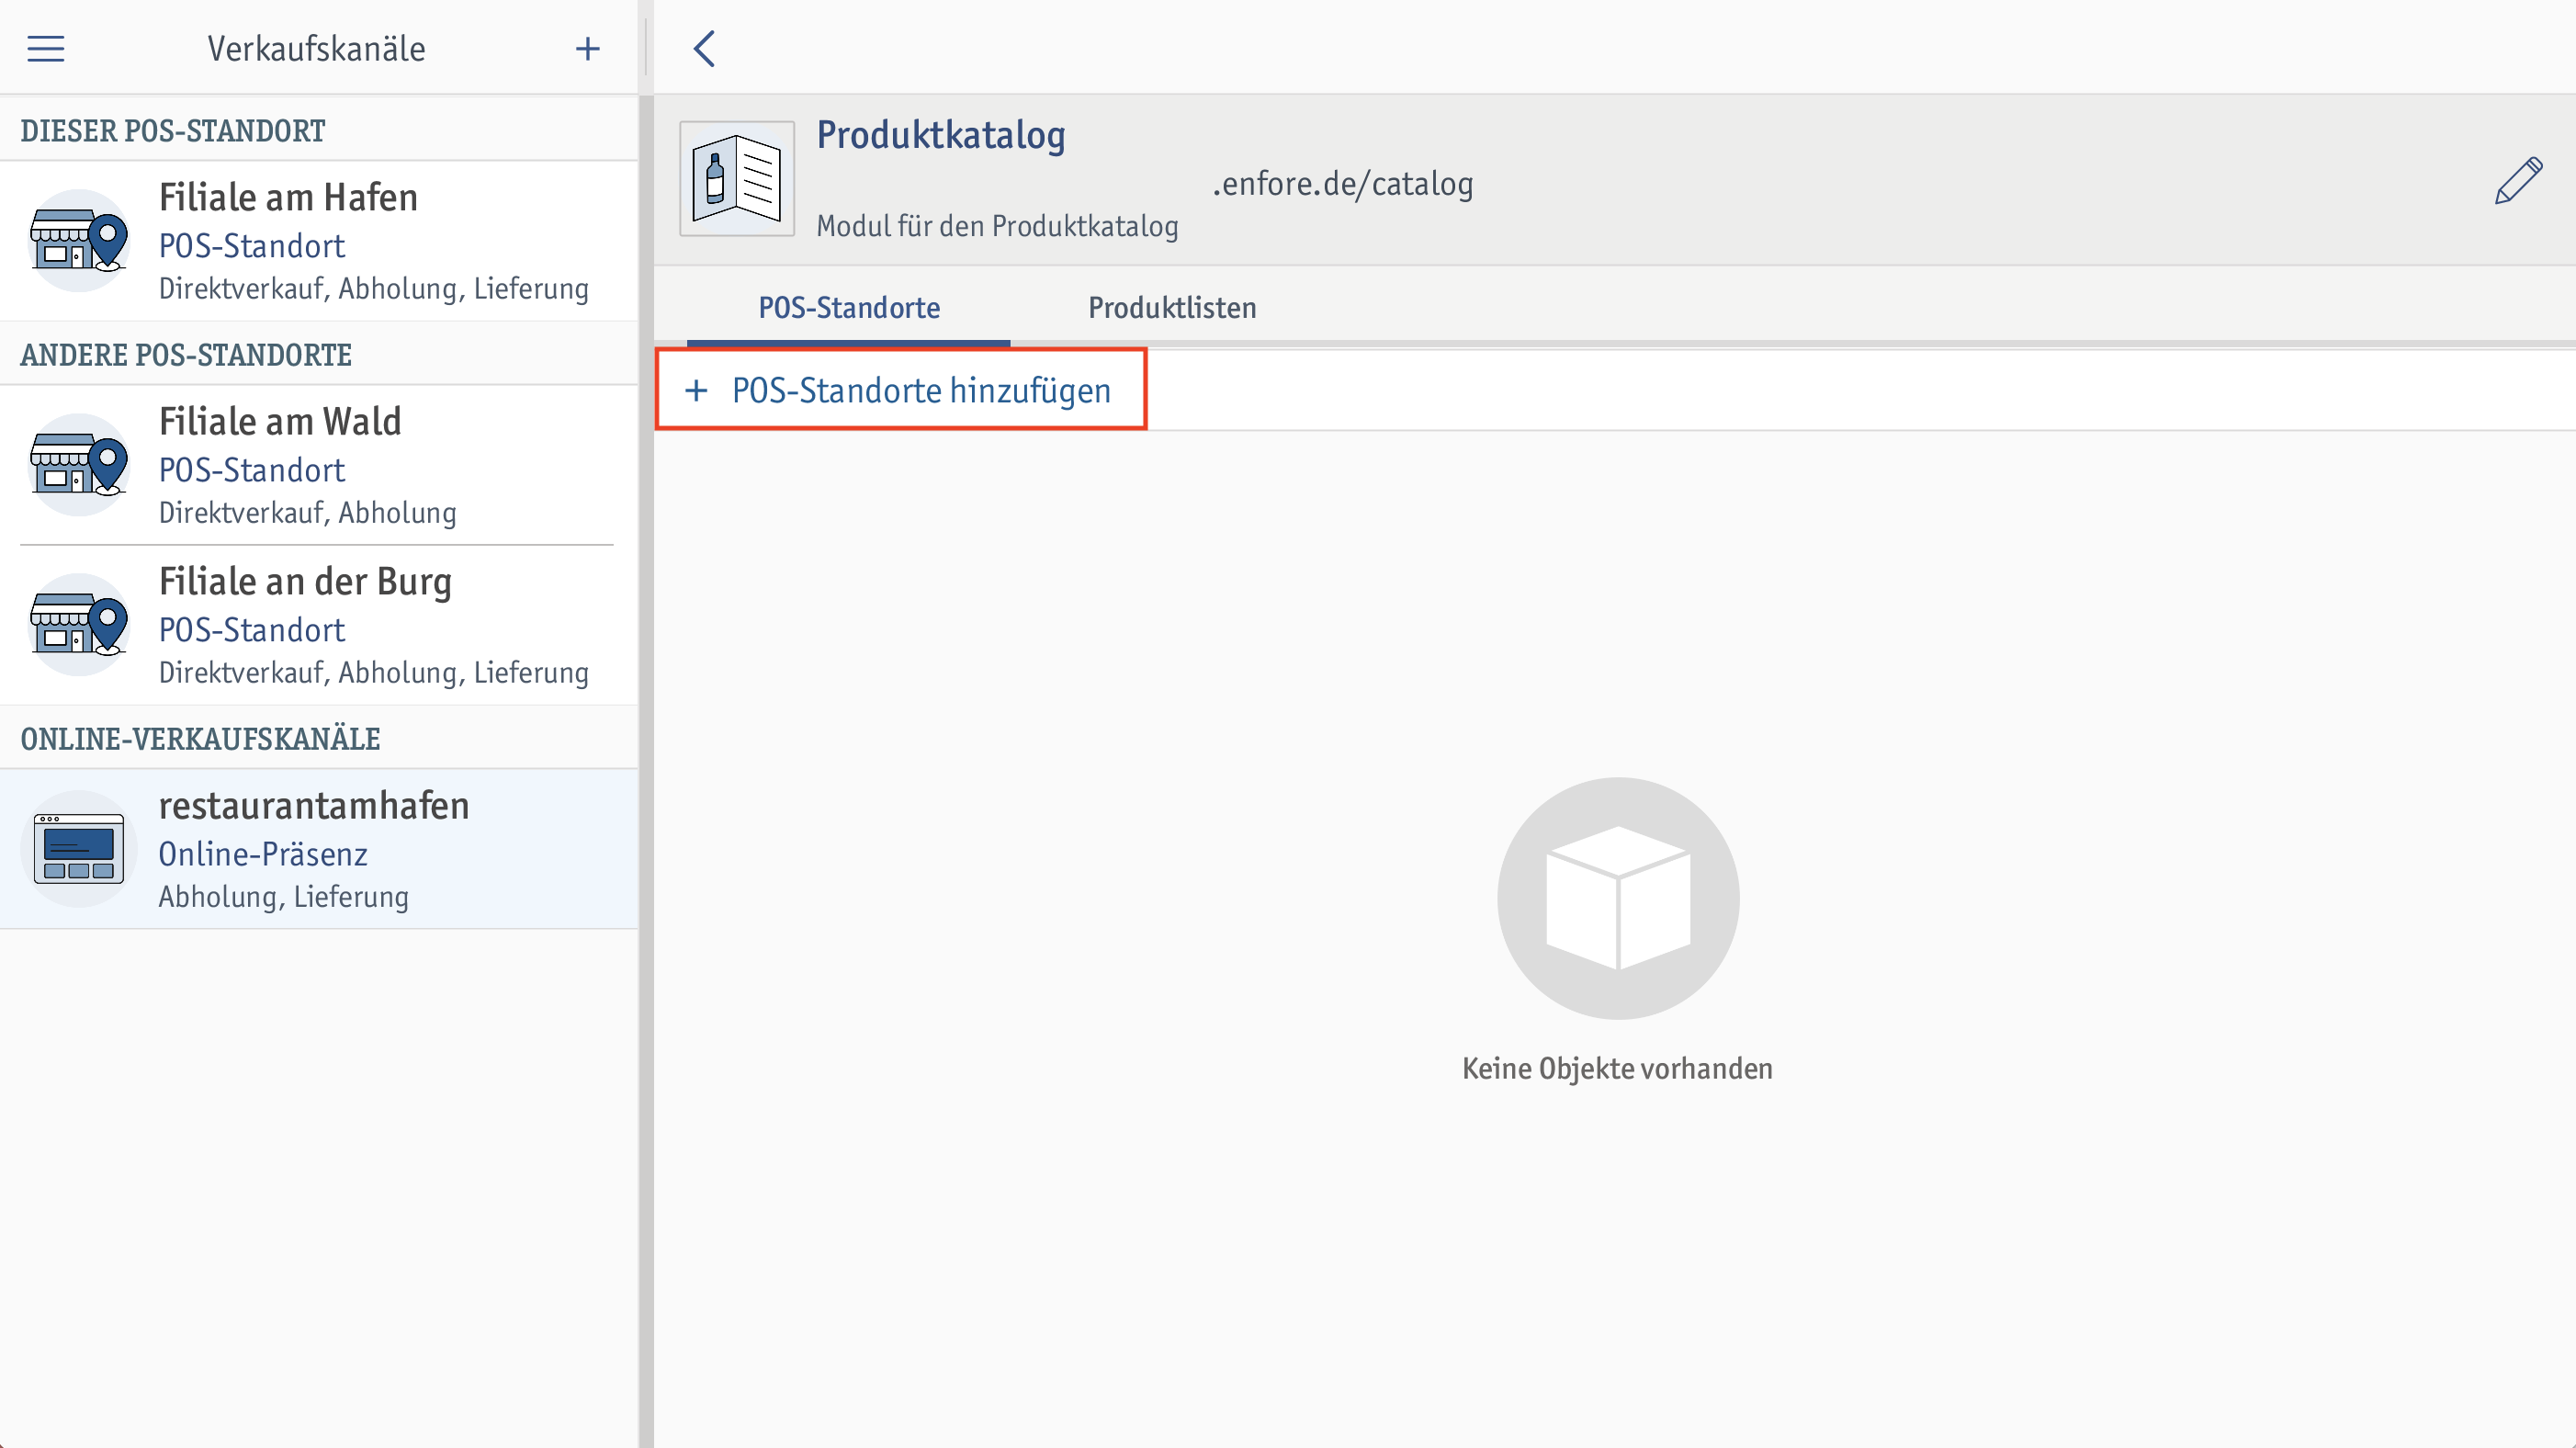This screenshot has height=1448, width=2576.
Task: Select Filiale an der Burg entry
Action: click(319, 625)
